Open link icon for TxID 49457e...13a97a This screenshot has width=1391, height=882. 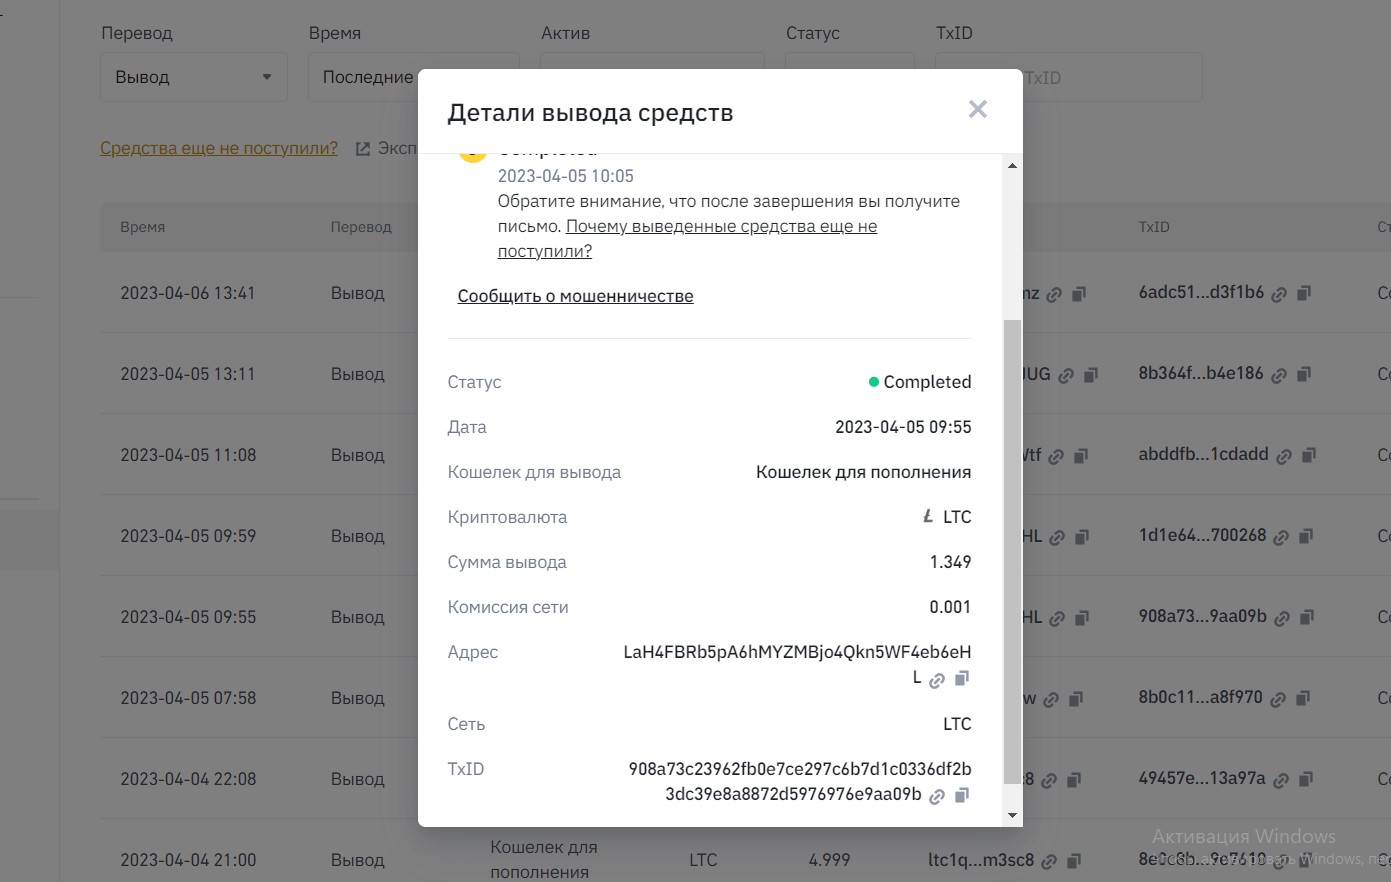pyautogui.click(x=1281, y=781)
